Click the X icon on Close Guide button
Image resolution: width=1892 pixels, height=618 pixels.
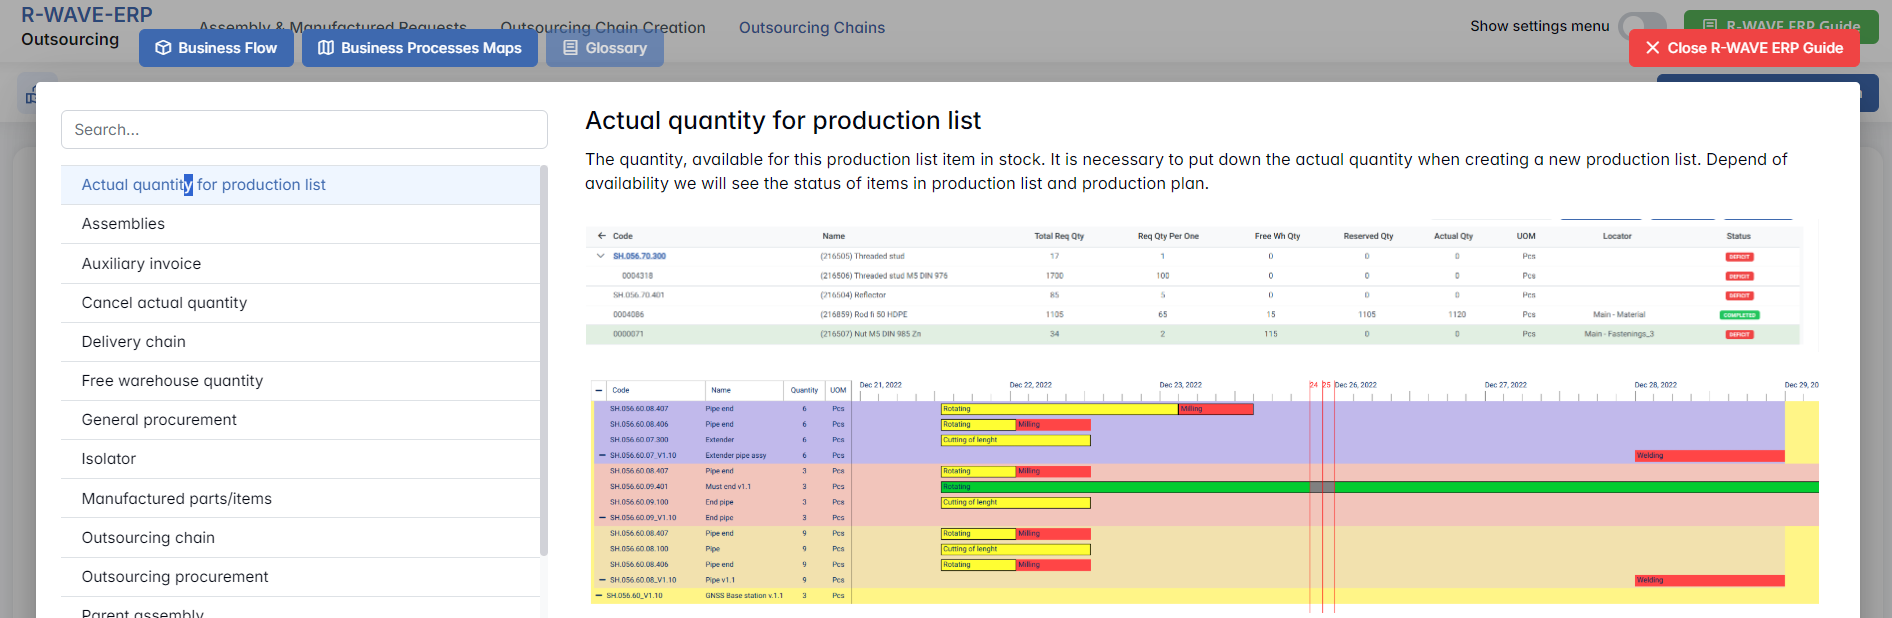pos(1652,48)
